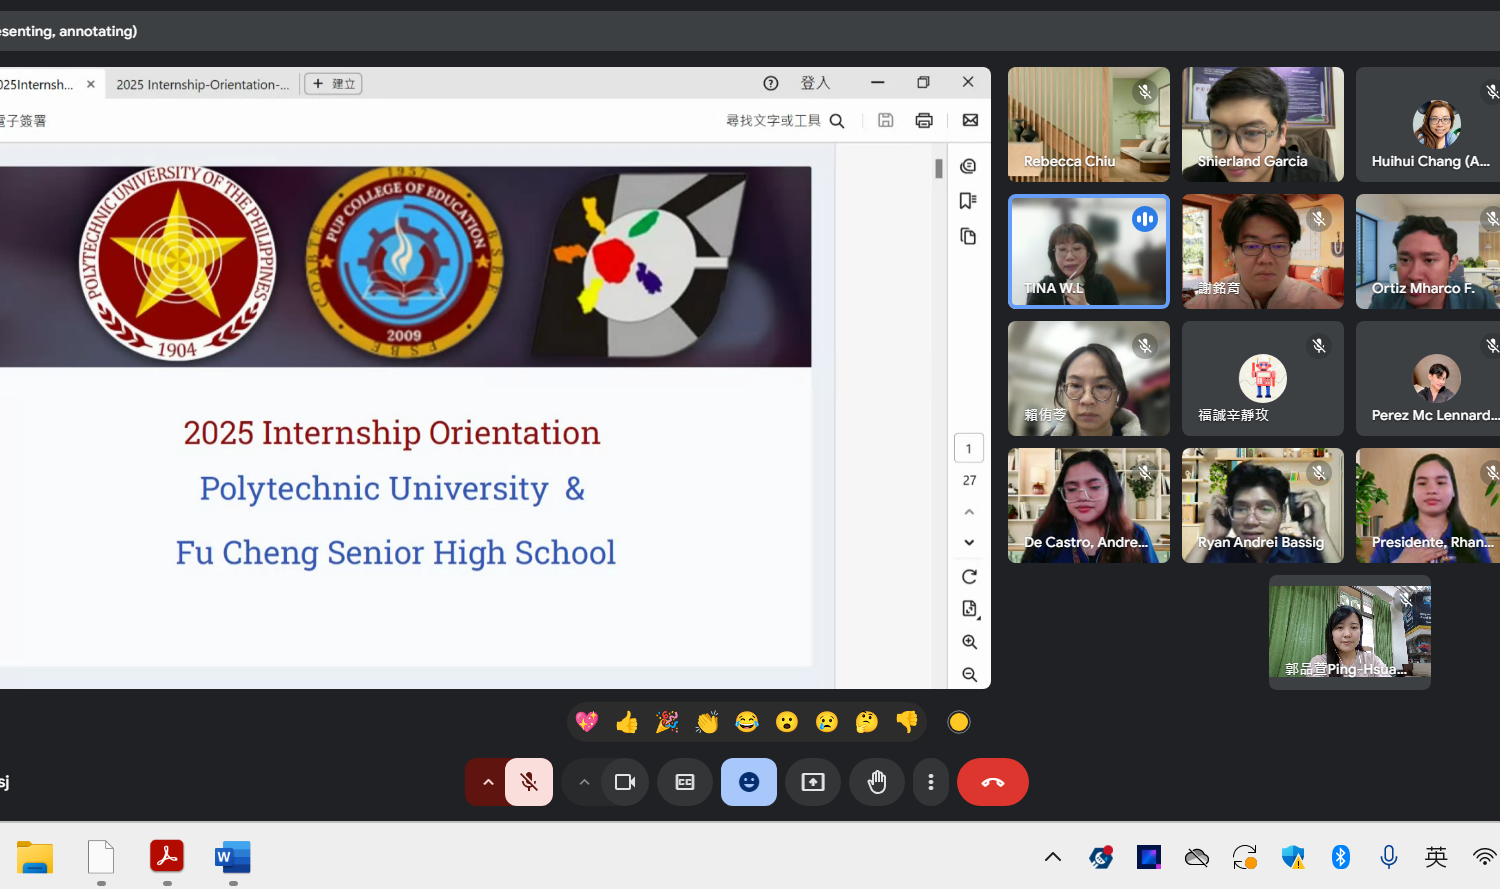Select TINA W.L's video tile

pyautogui.click(x=1089, y=251)
